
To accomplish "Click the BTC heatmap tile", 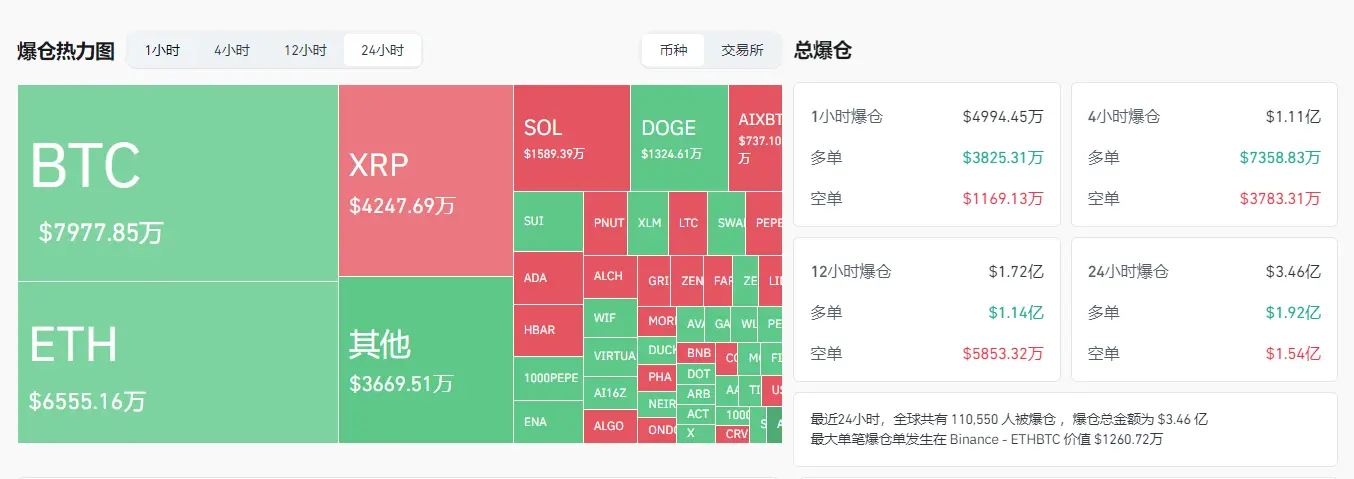I will 178,183.
